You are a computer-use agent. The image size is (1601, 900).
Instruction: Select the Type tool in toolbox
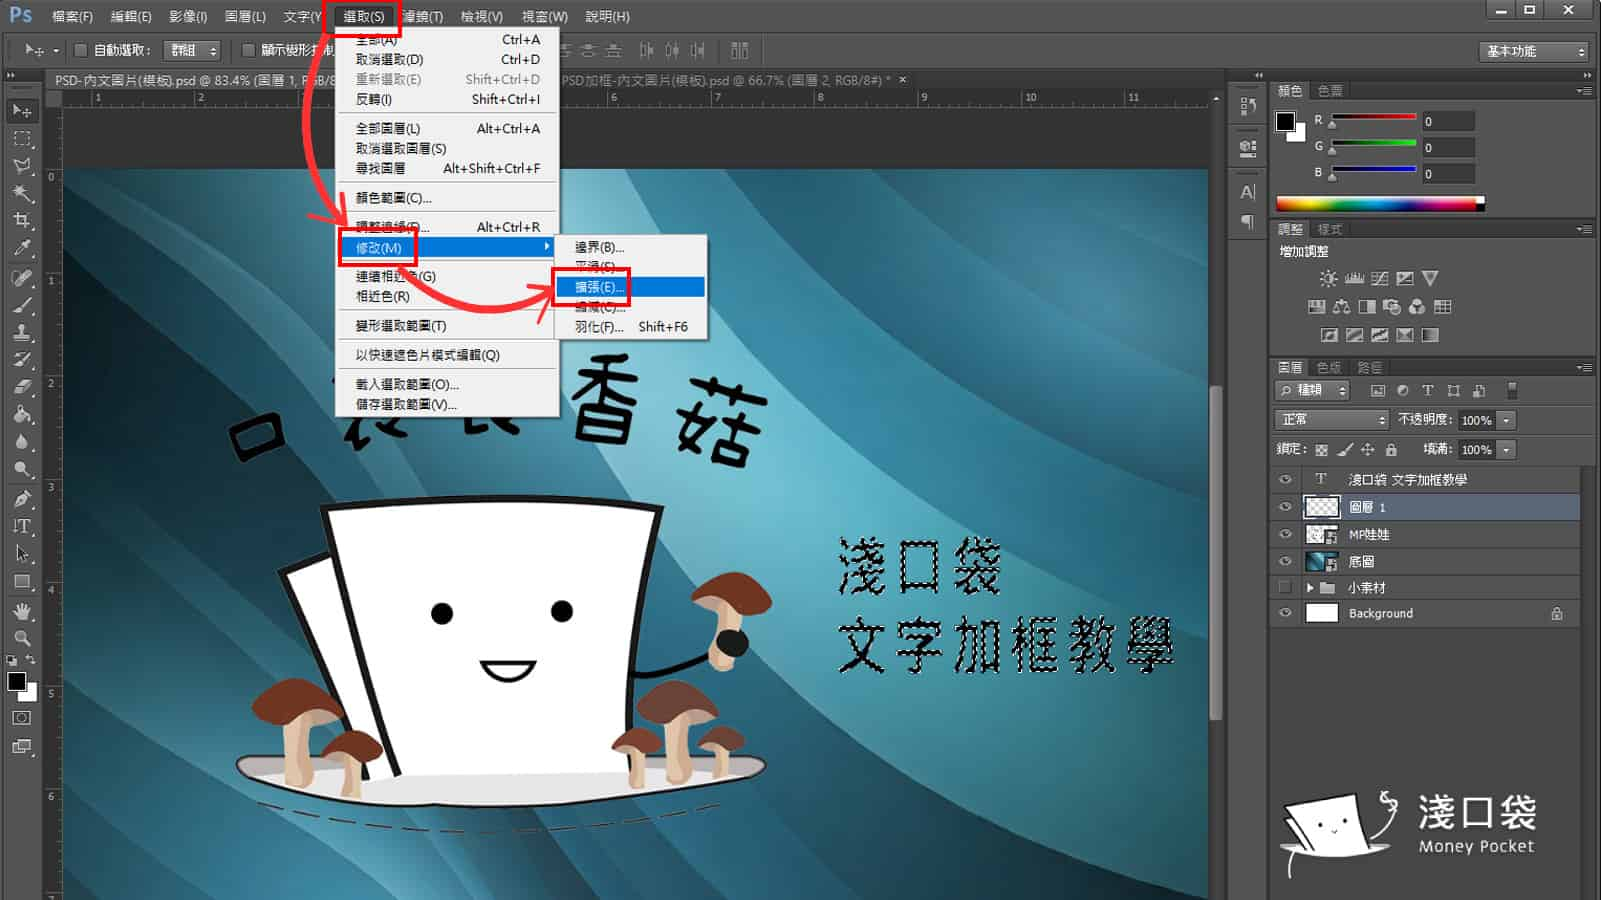pyautogui.click(x=22, y=526)
